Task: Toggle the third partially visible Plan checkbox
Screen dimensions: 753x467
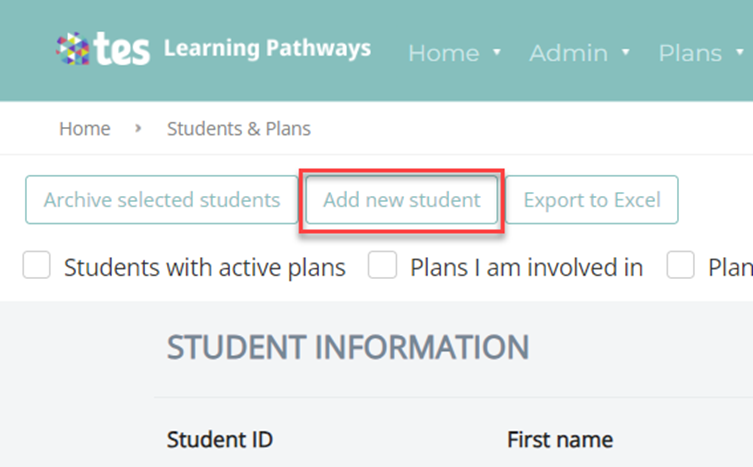Action: [x=680, y=265]
